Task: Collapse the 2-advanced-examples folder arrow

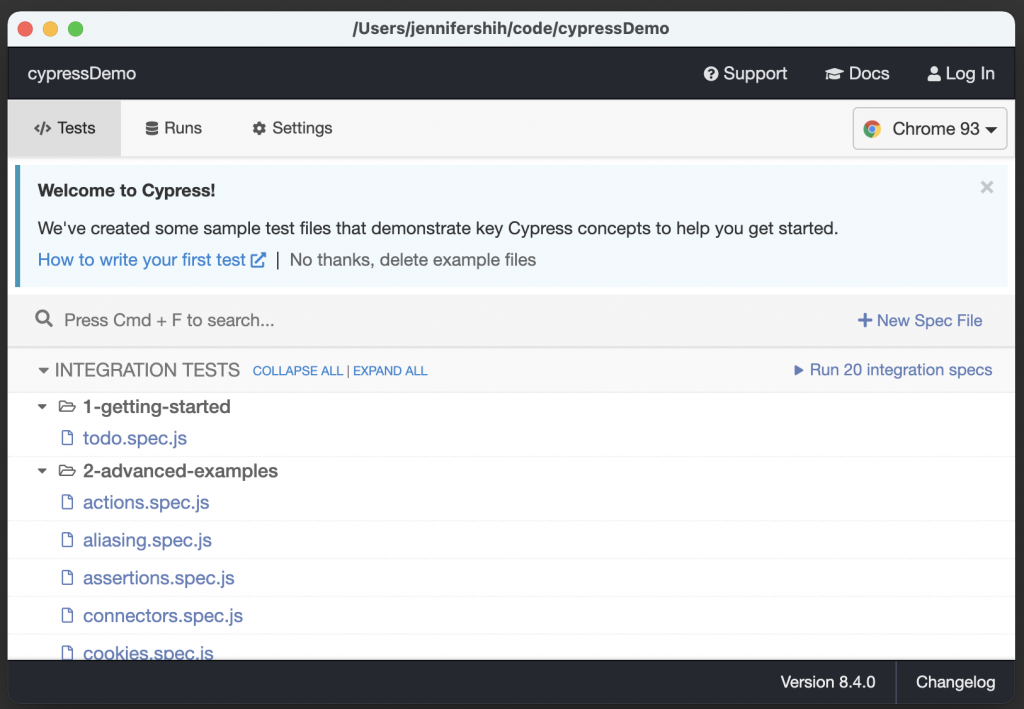Action: 42,471
